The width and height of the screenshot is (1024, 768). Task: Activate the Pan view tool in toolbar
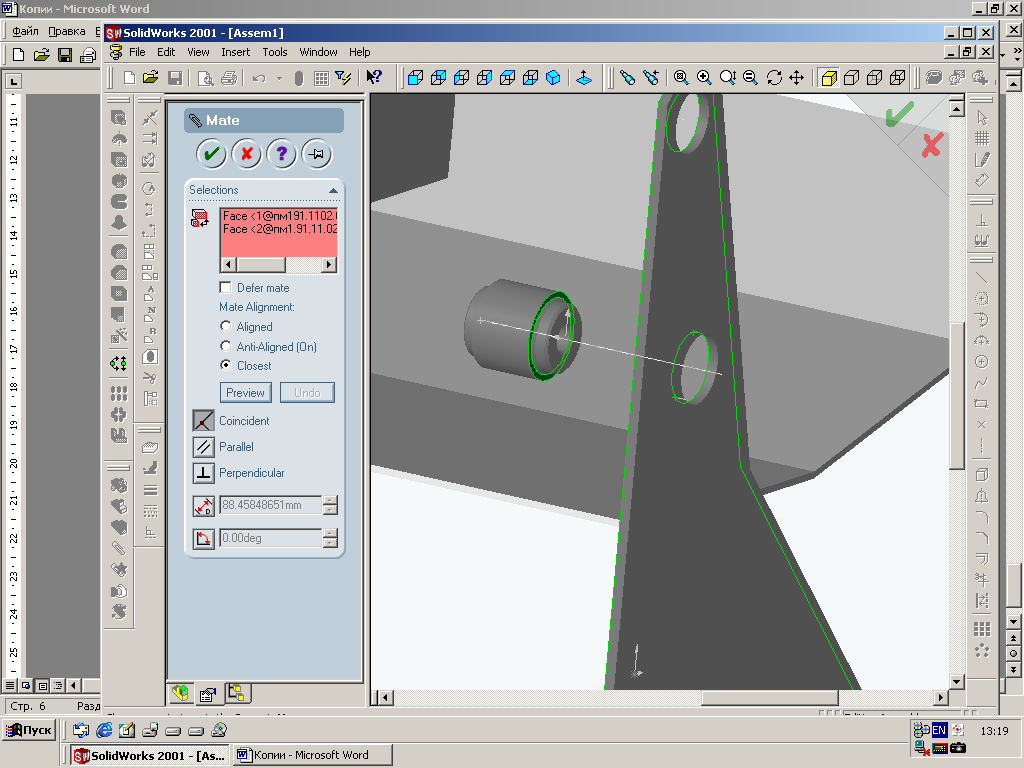point(797,78)
